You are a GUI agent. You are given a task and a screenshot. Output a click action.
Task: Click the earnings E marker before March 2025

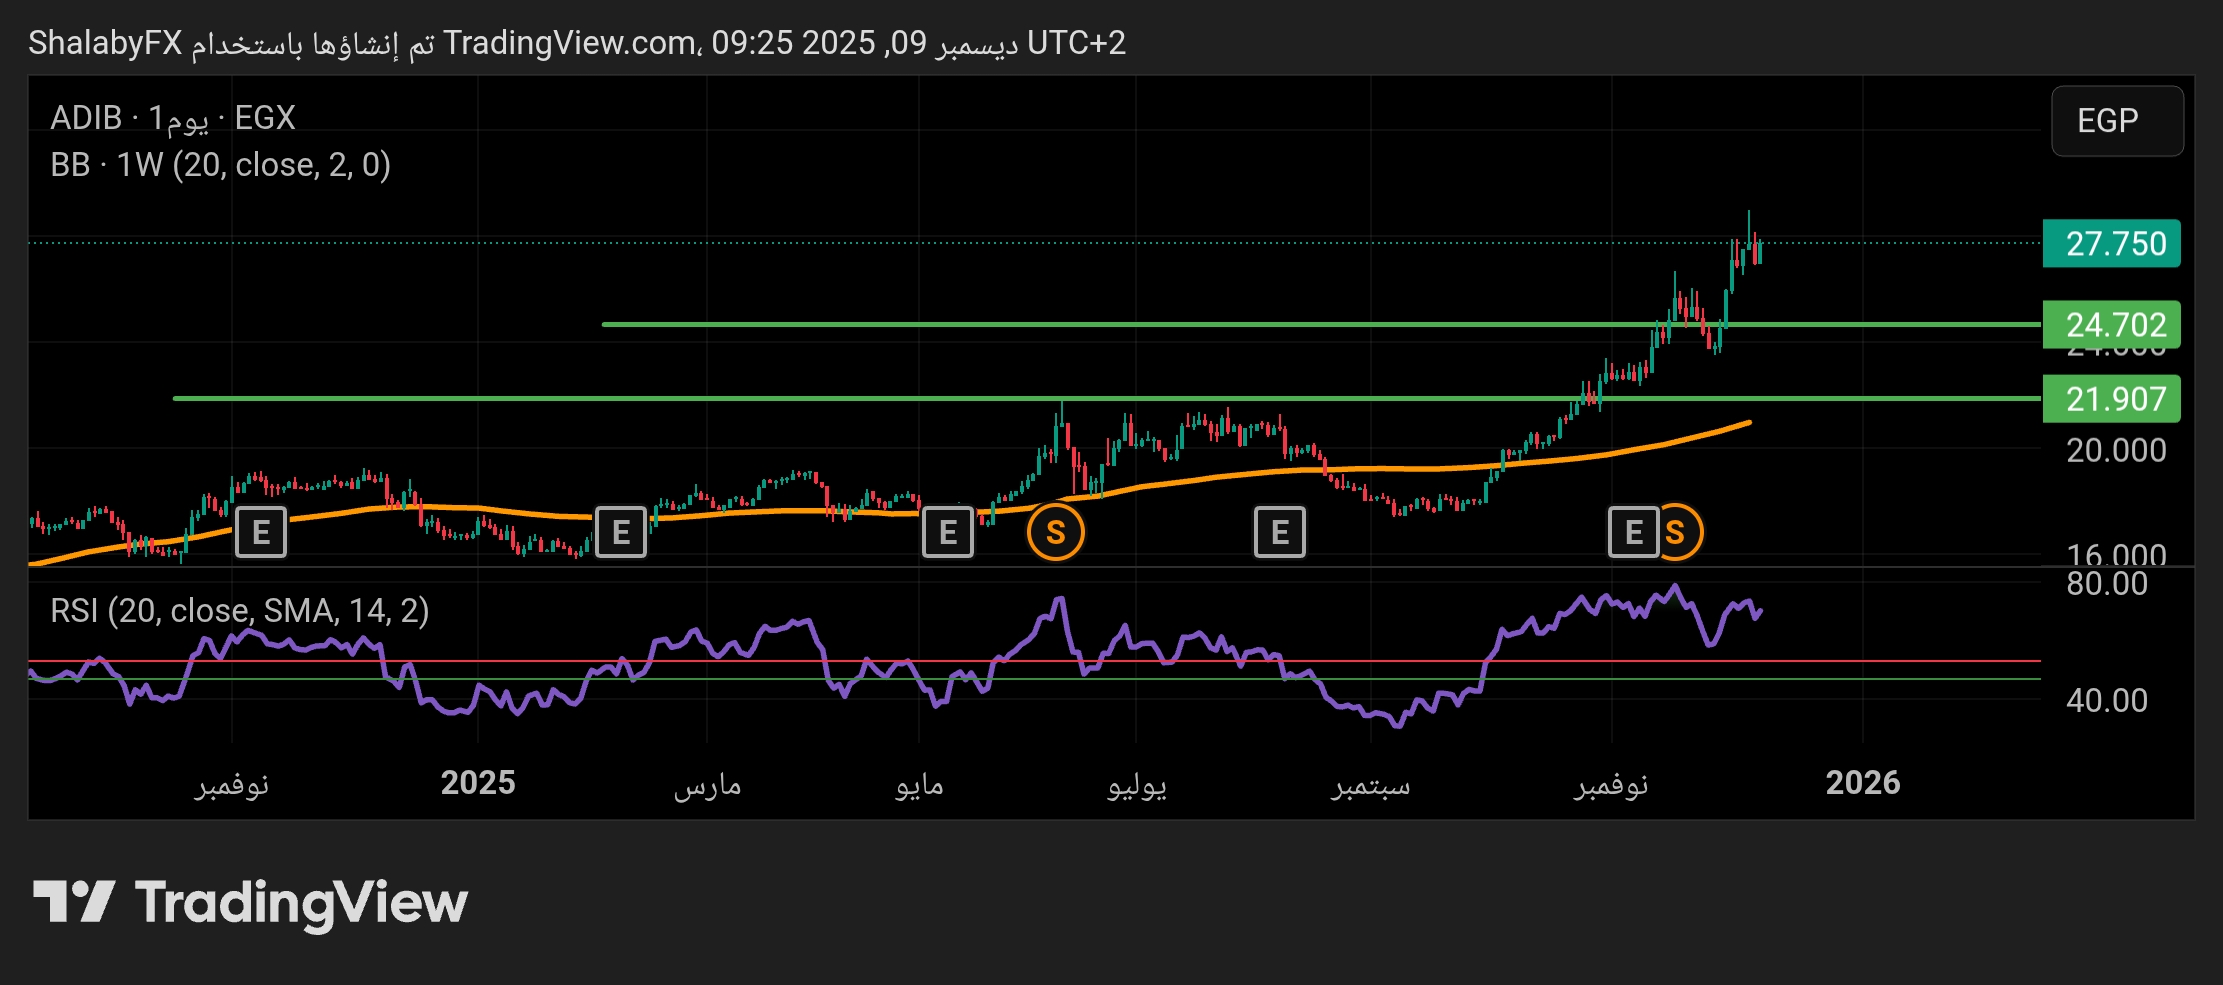621,532
